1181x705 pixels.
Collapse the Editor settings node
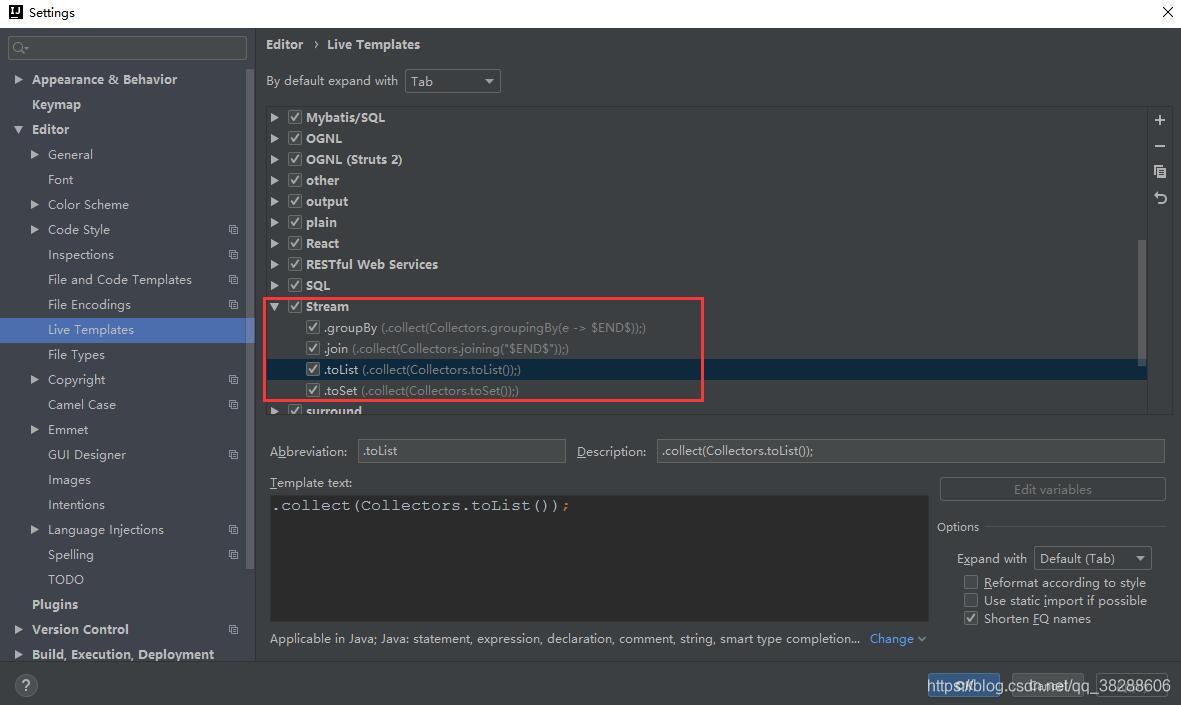(18, 130)
